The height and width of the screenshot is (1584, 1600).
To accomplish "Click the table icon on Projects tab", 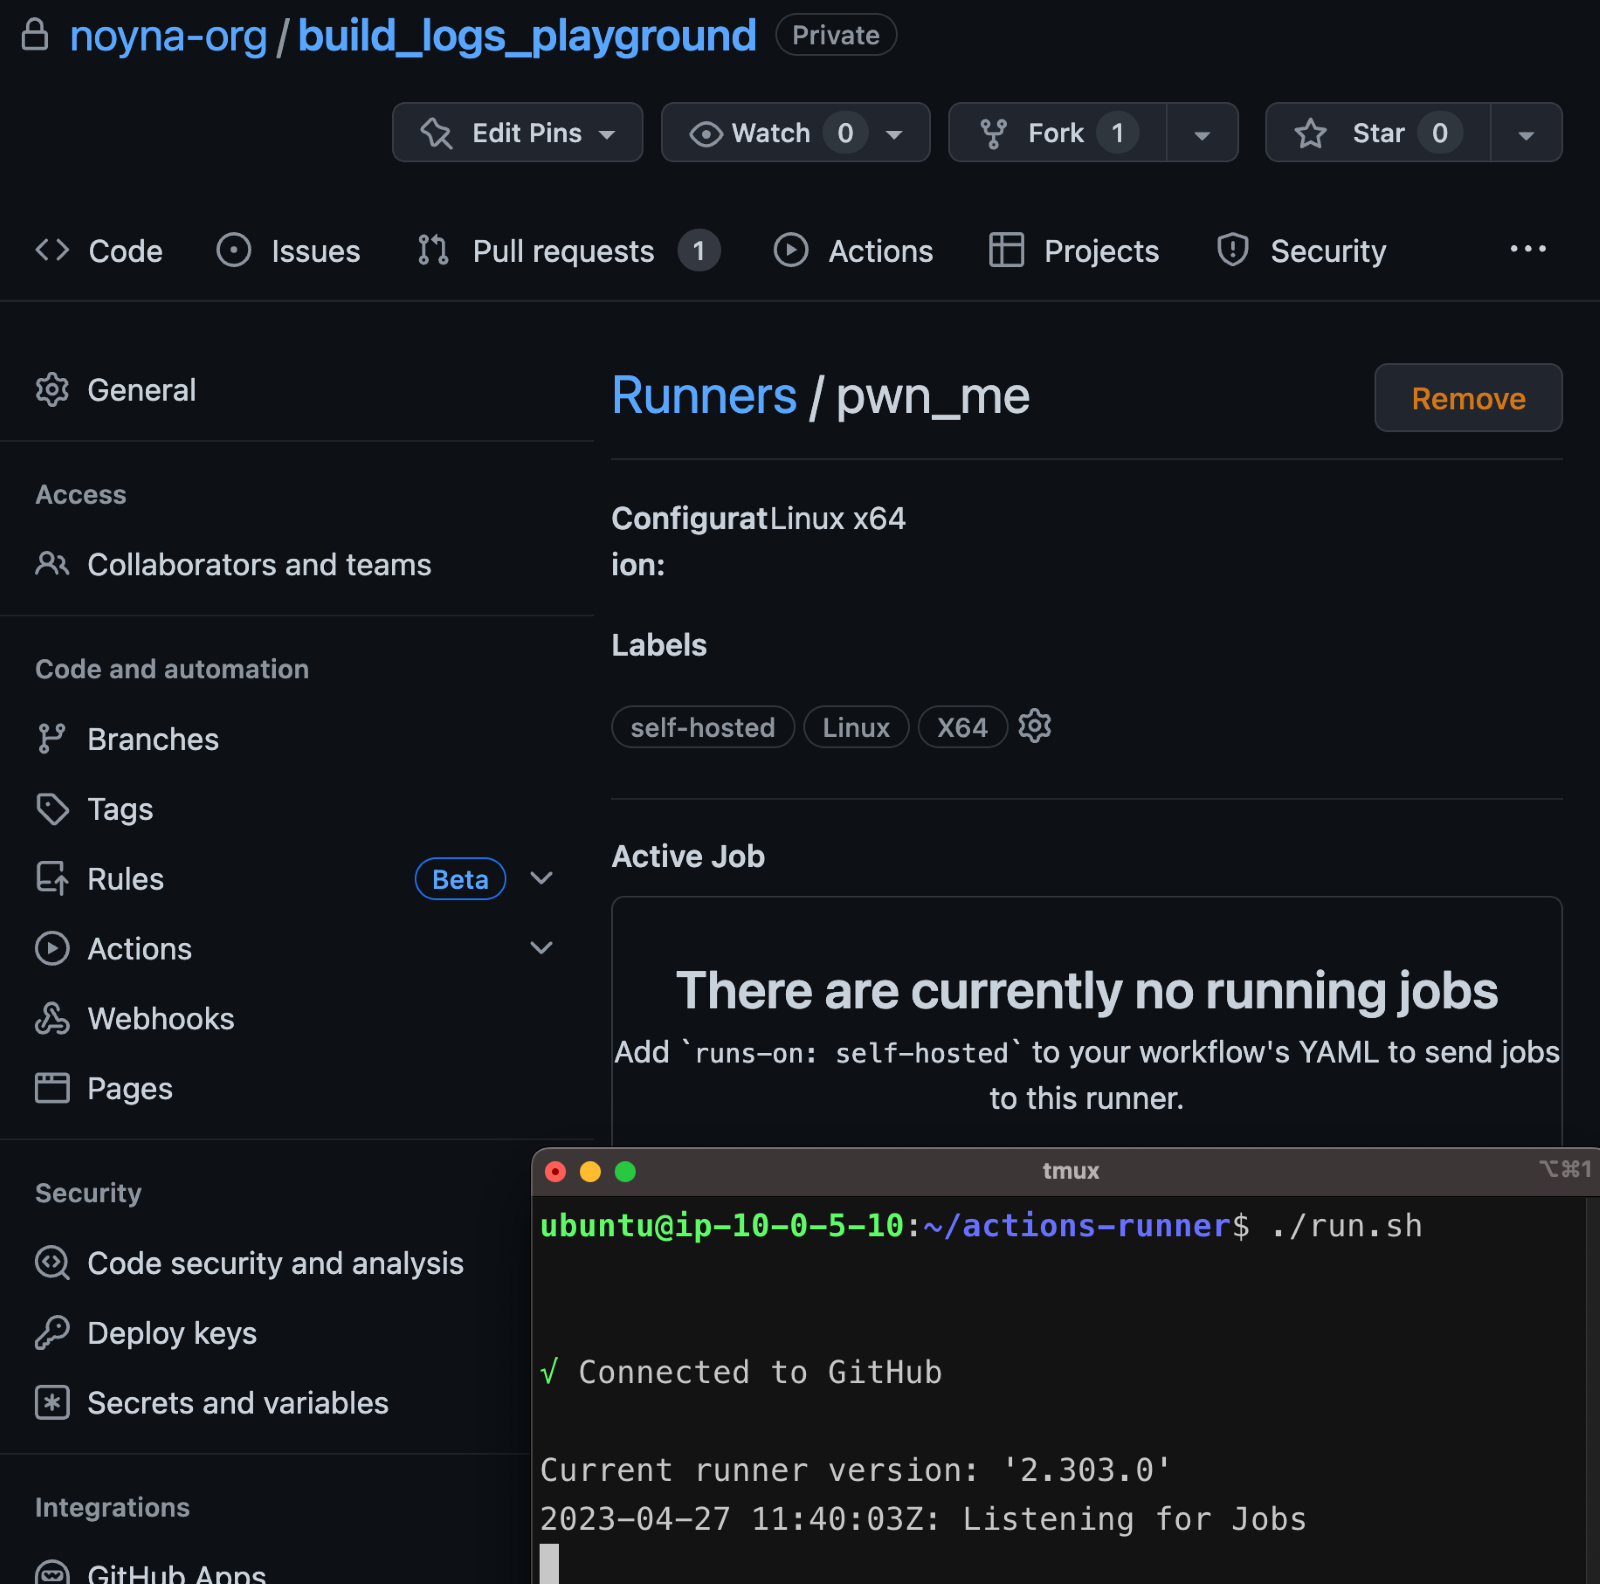I will click(1006, 249).
